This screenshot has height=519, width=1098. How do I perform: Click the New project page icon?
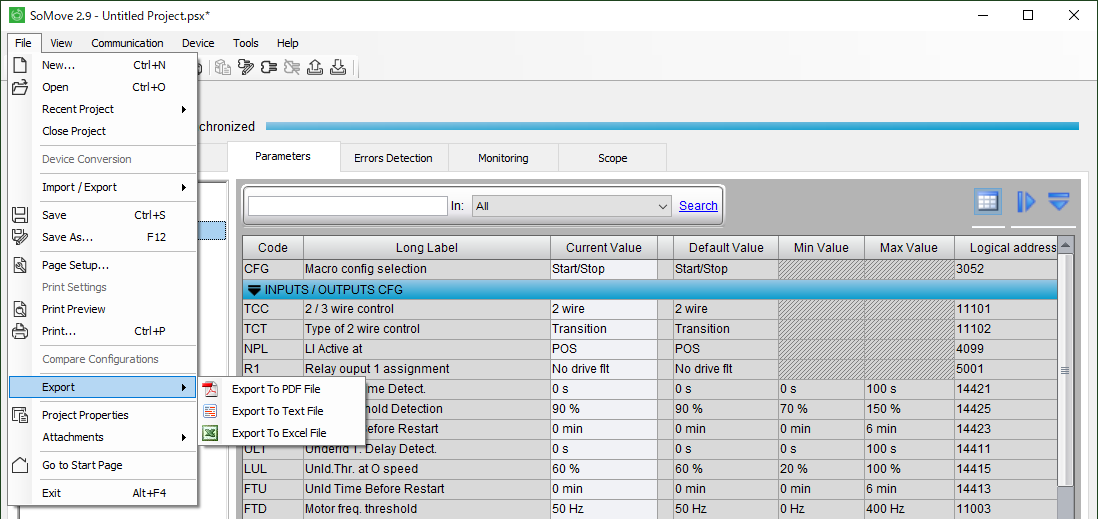20,65
